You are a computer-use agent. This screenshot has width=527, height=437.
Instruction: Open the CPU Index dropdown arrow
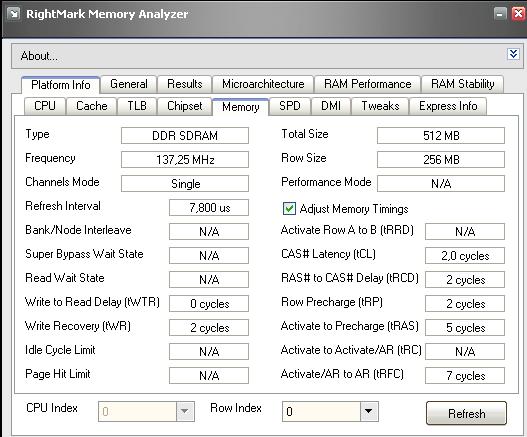point(185,411)
